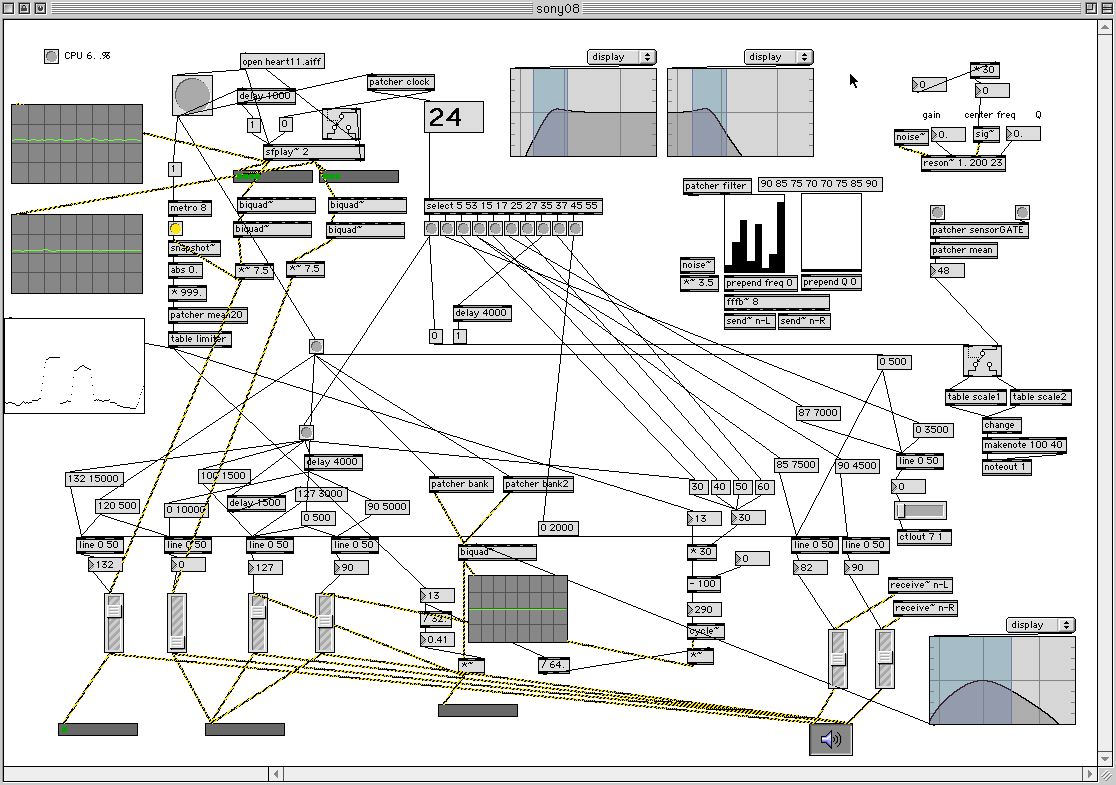This screenshot has height=785, width=1116.
Task: Click the gate switch icon beside sfplay~
Action: click(342, 125)
